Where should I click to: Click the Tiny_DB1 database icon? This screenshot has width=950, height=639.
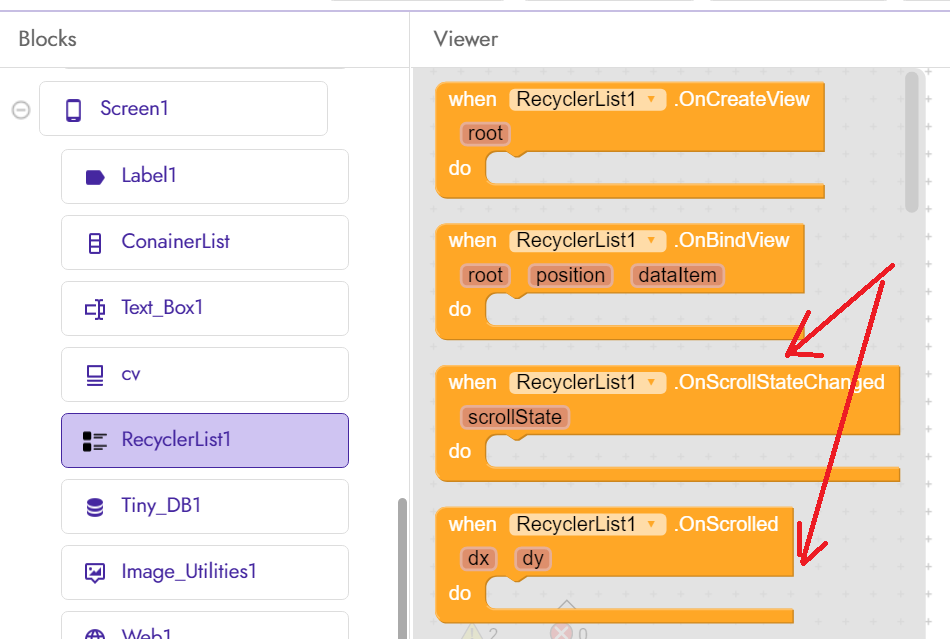point(93,506)
